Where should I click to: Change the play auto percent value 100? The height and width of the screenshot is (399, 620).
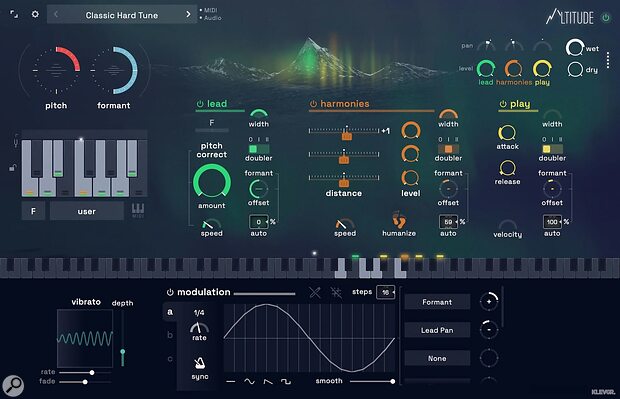[x=552, y=222]
